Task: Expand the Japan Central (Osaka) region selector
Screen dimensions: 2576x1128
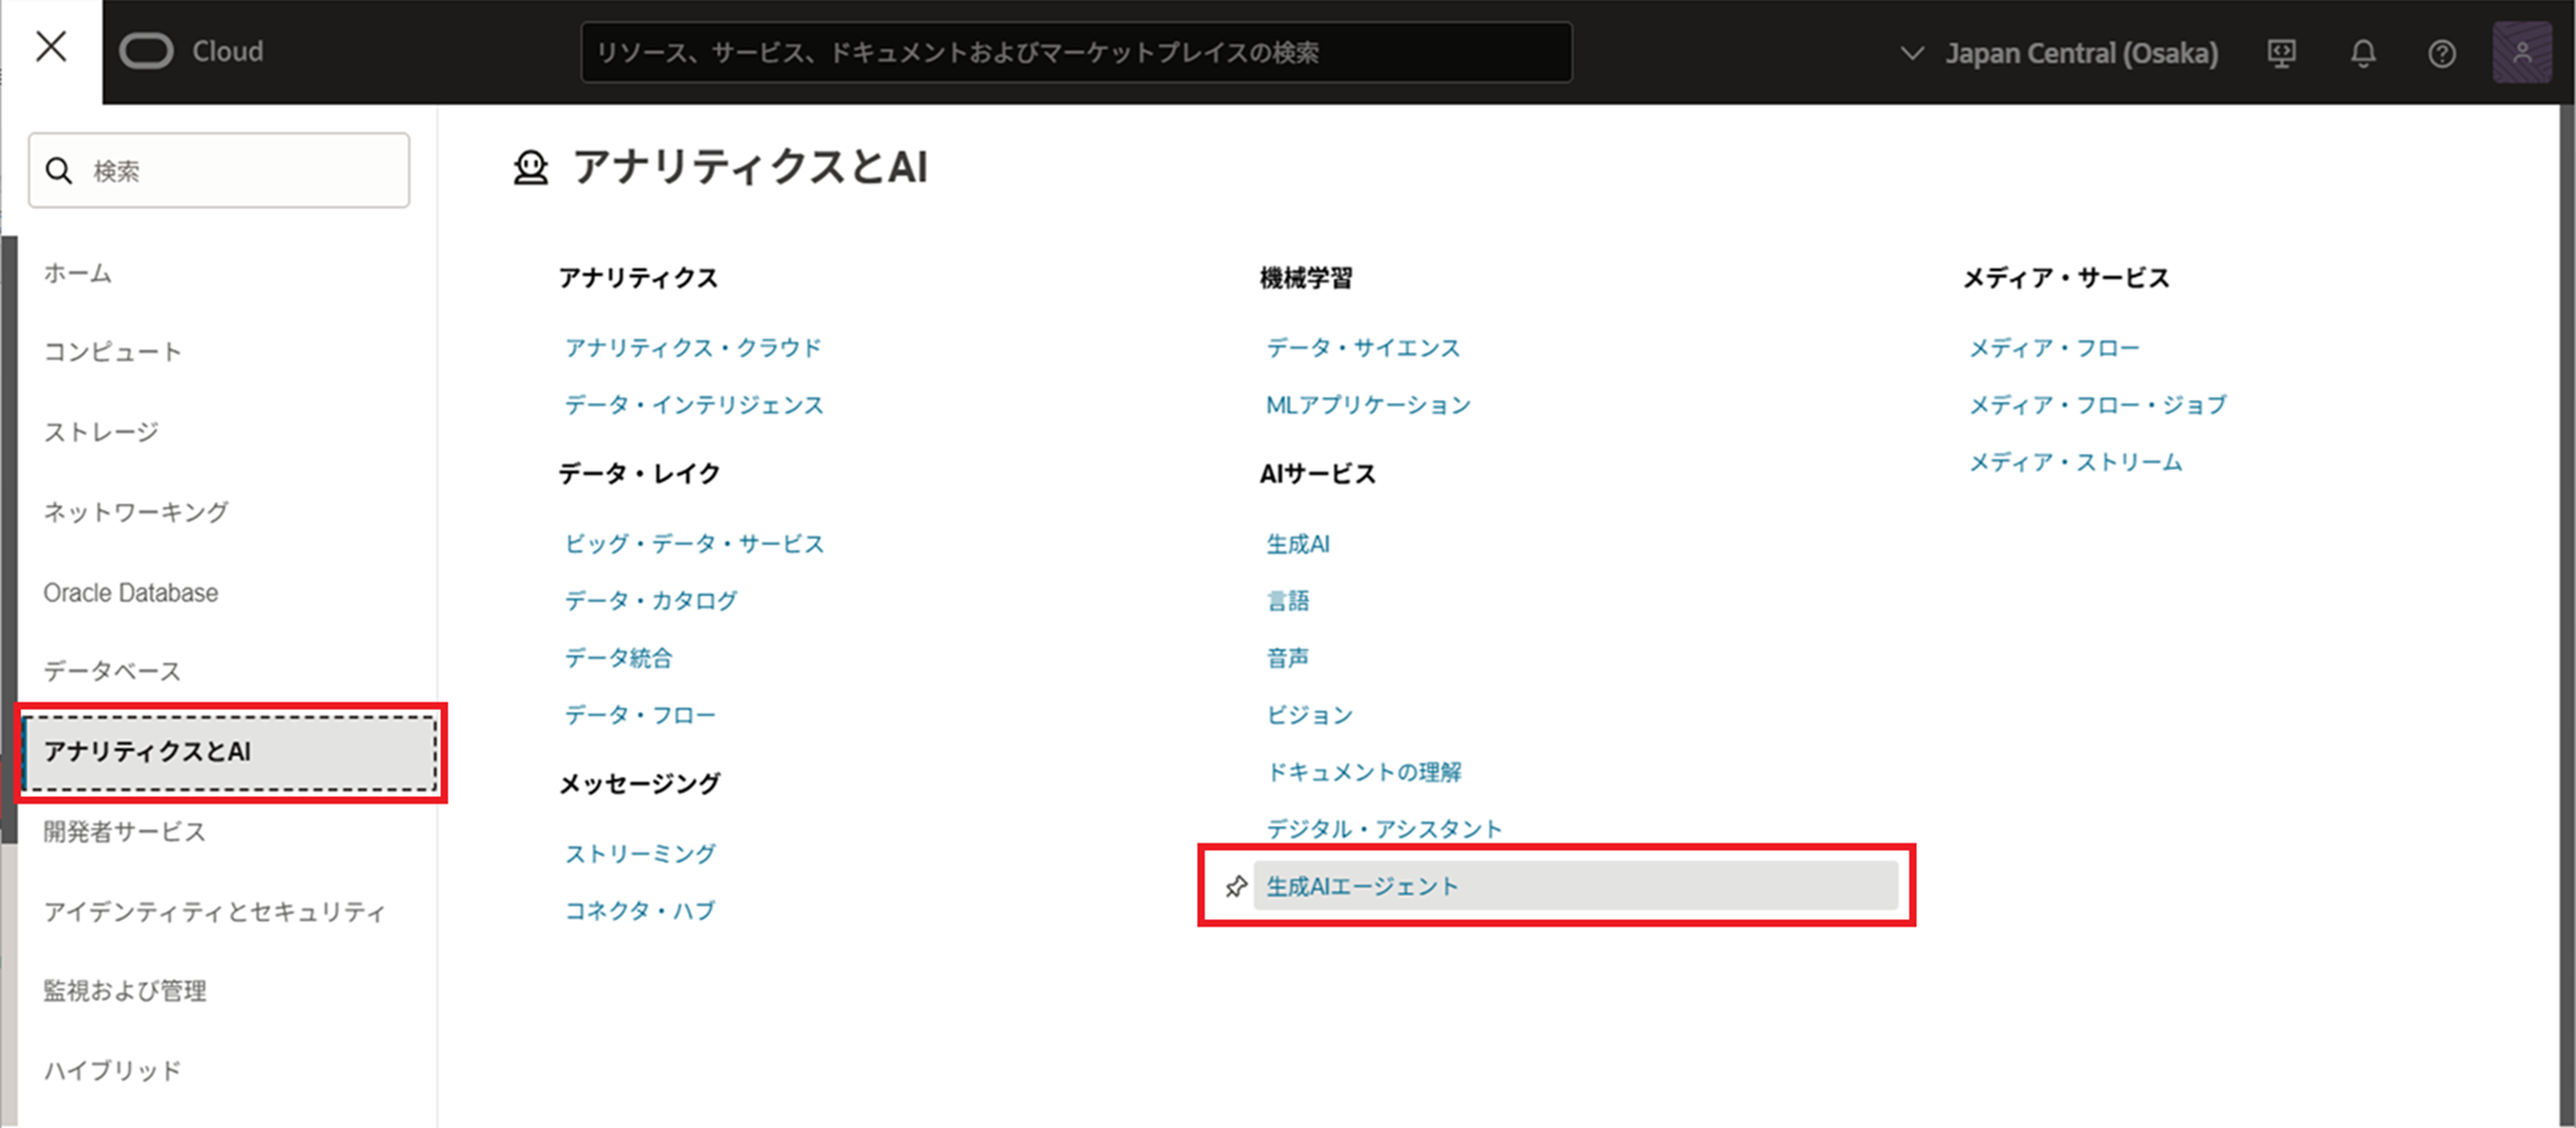Action: pos(2058,53)
